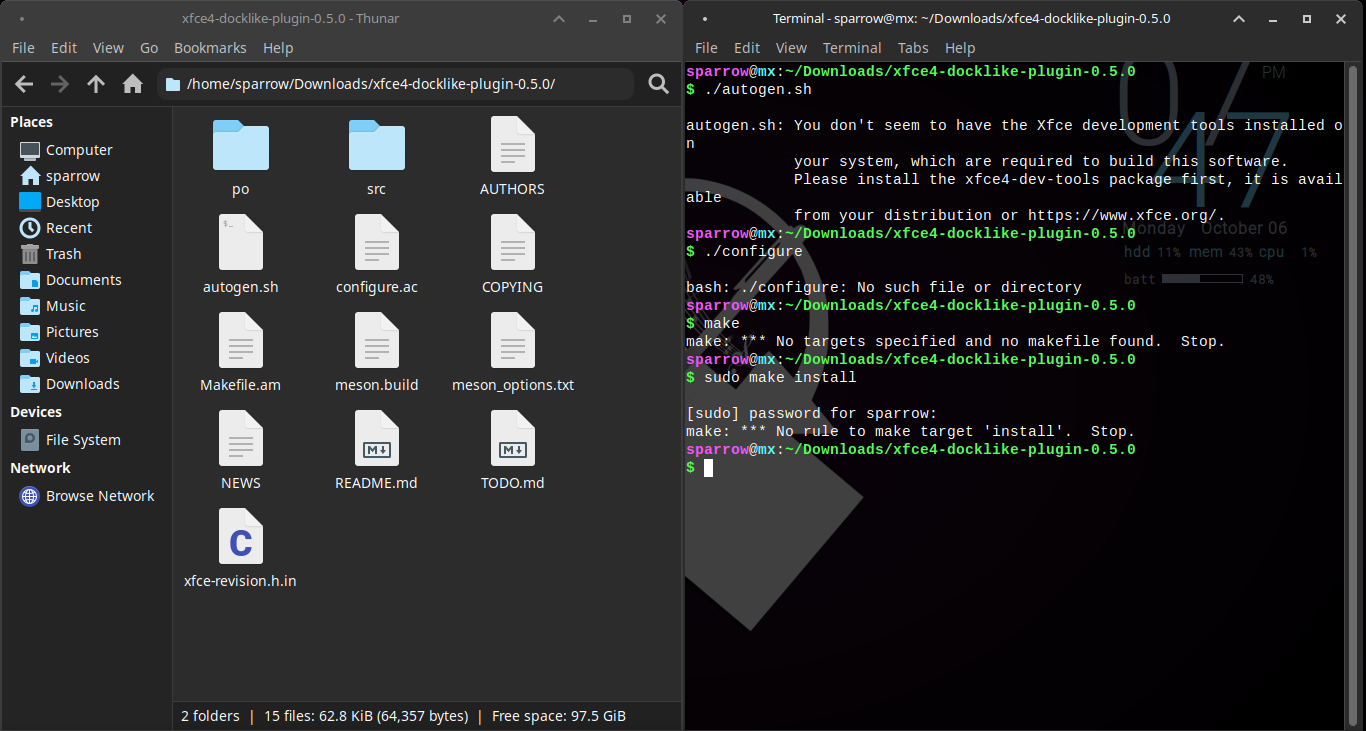Click File System under Devices
The width and height of the screenshot is (1366, 731).
click(x=82, y=440)
